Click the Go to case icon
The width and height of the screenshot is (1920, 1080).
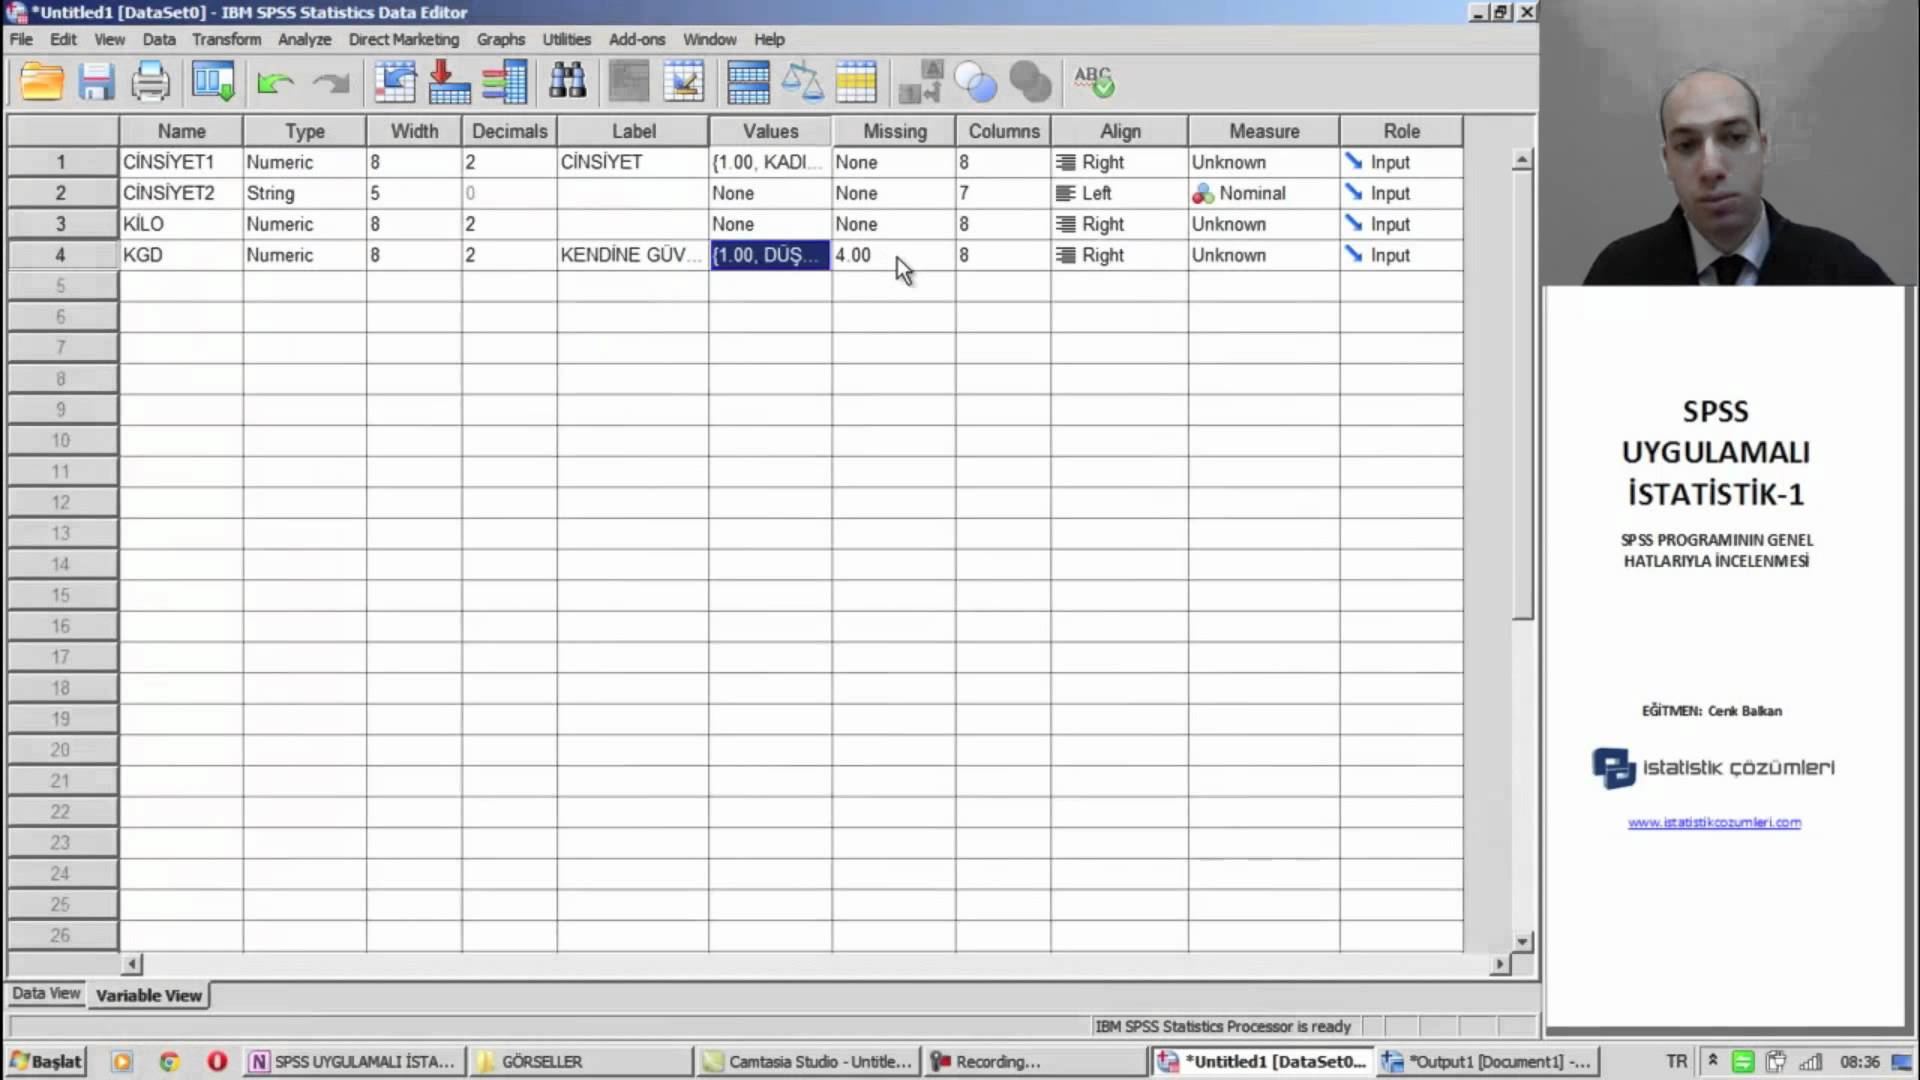pyautogui.click(x=395, y=82)
